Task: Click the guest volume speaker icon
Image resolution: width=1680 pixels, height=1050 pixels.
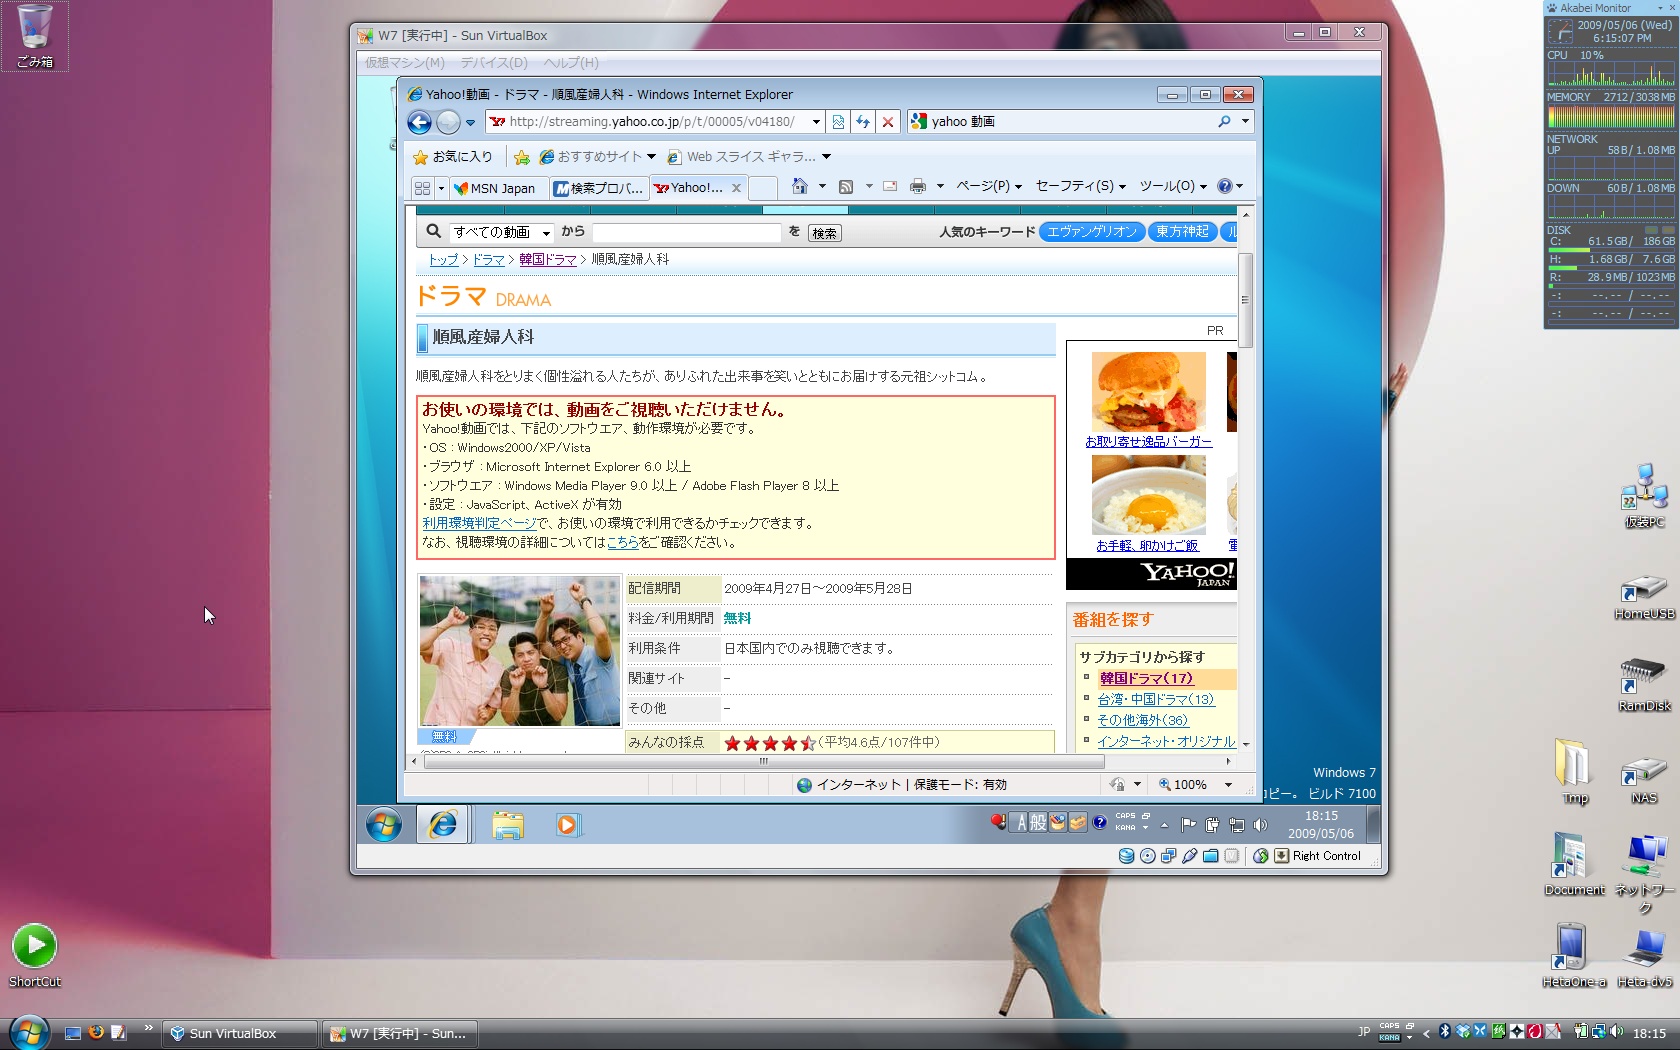Action: coord(1260,825)
